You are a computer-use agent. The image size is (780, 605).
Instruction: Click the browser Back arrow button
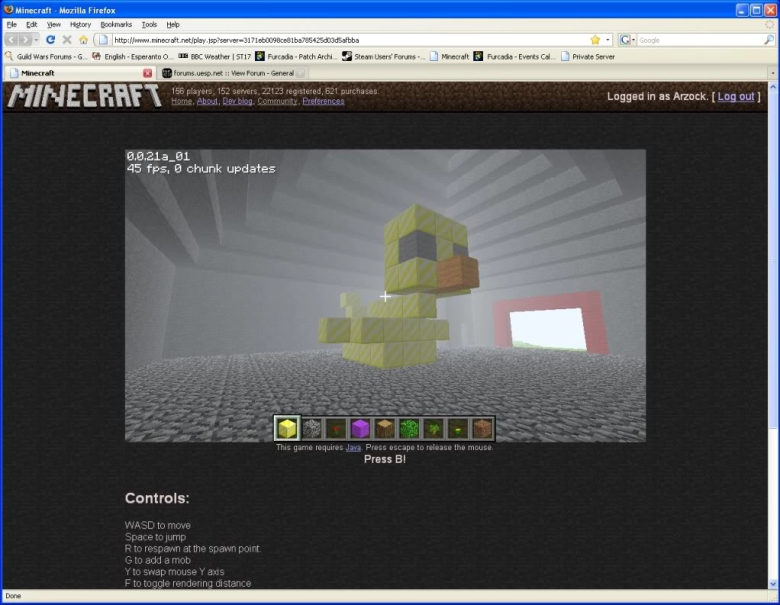click(12, 40)
